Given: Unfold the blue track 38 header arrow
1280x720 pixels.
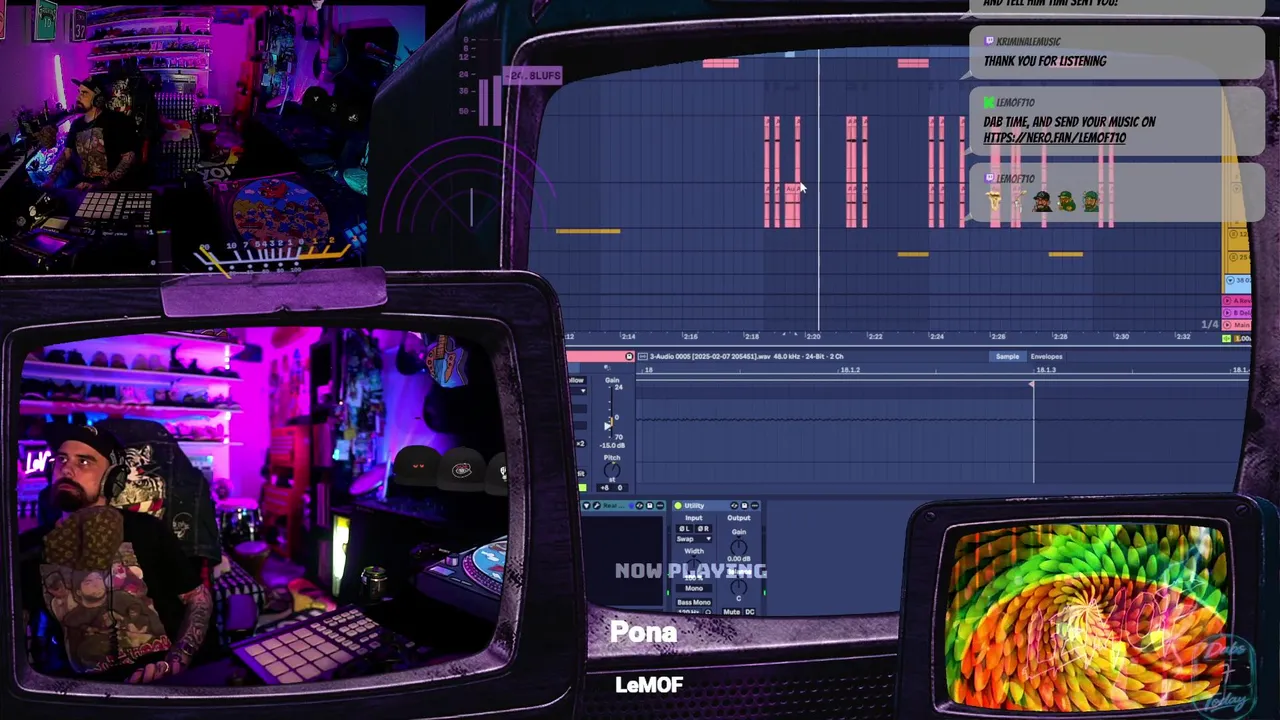Looking at the screenshot, I should (x=1230, y=280).
